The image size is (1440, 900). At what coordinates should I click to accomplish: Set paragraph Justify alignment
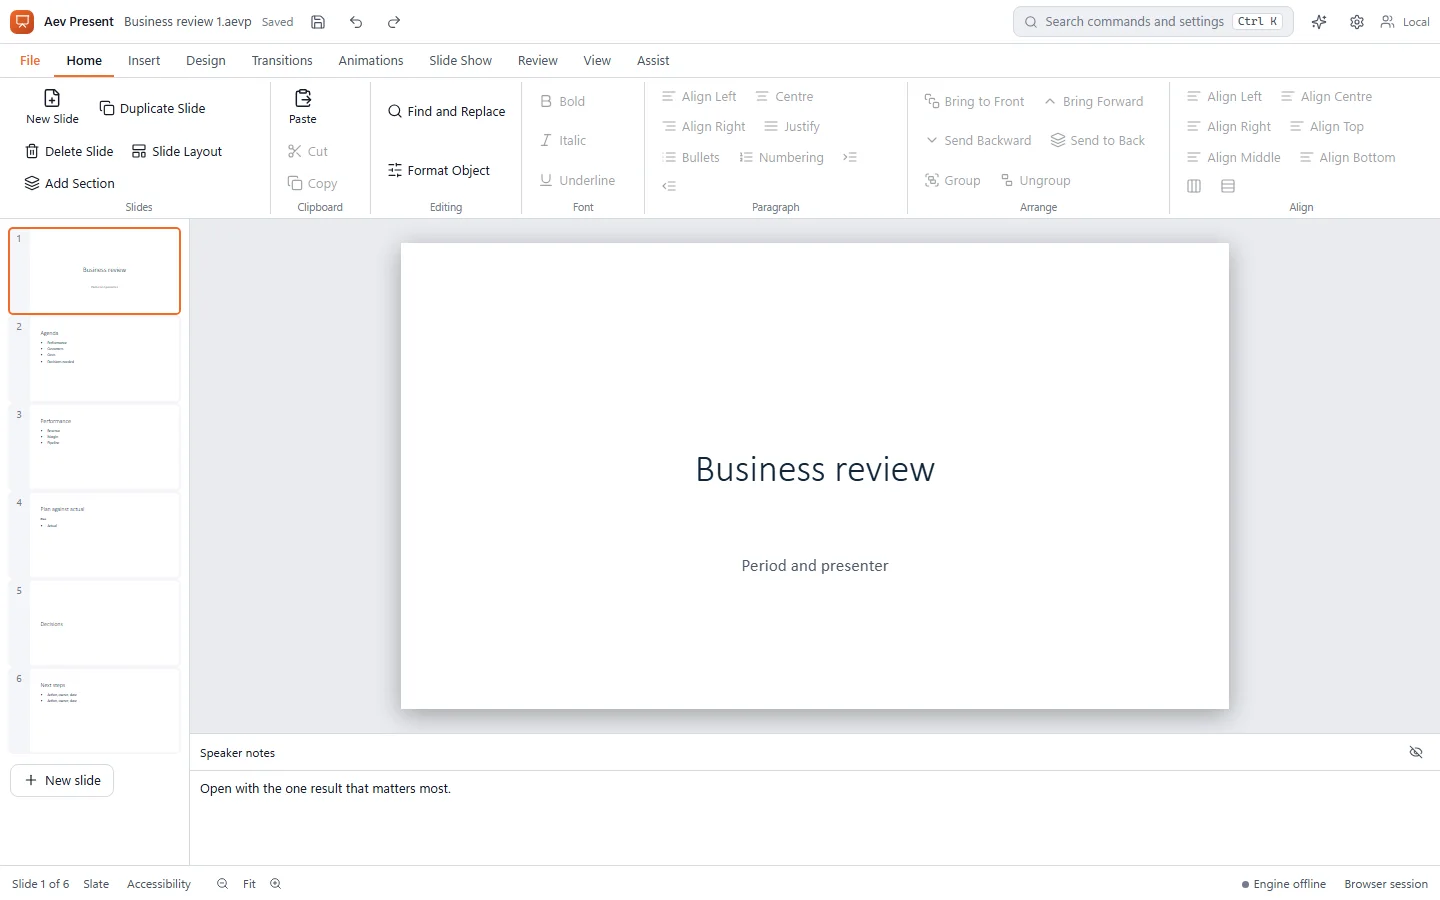[x=792, y=126]
